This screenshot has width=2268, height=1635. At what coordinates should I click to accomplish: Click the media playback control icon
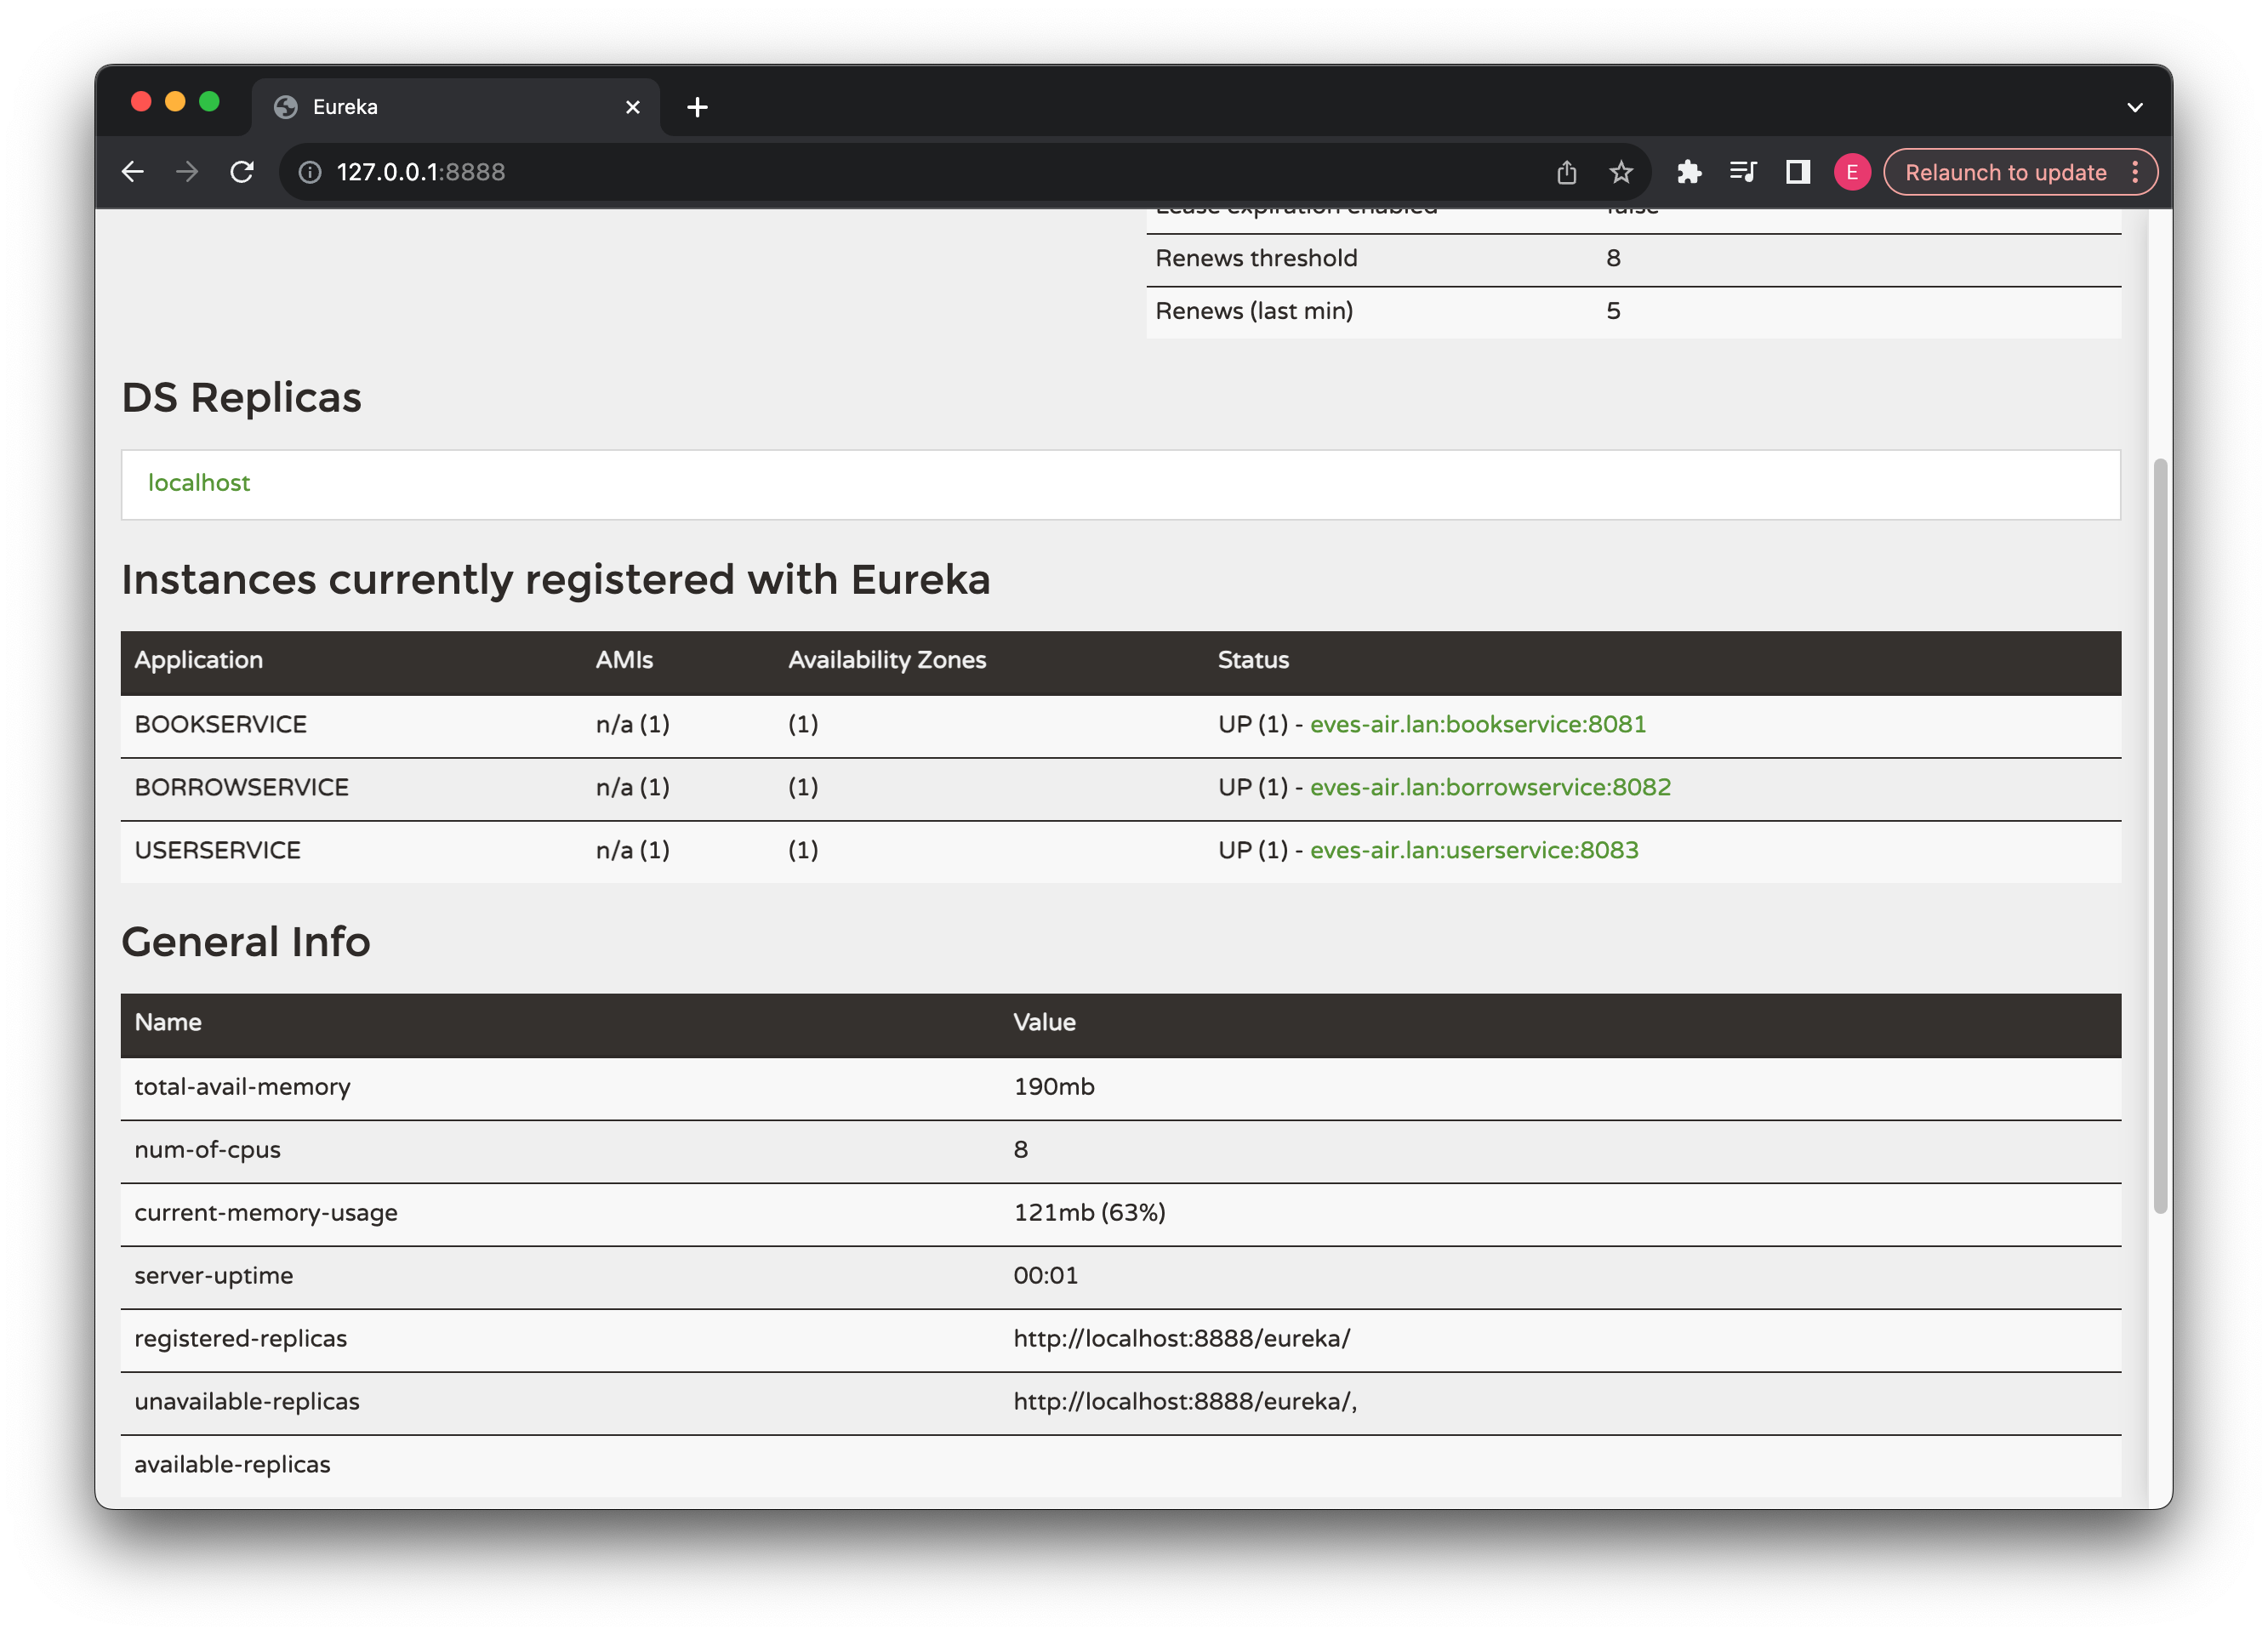point(1743,171)
